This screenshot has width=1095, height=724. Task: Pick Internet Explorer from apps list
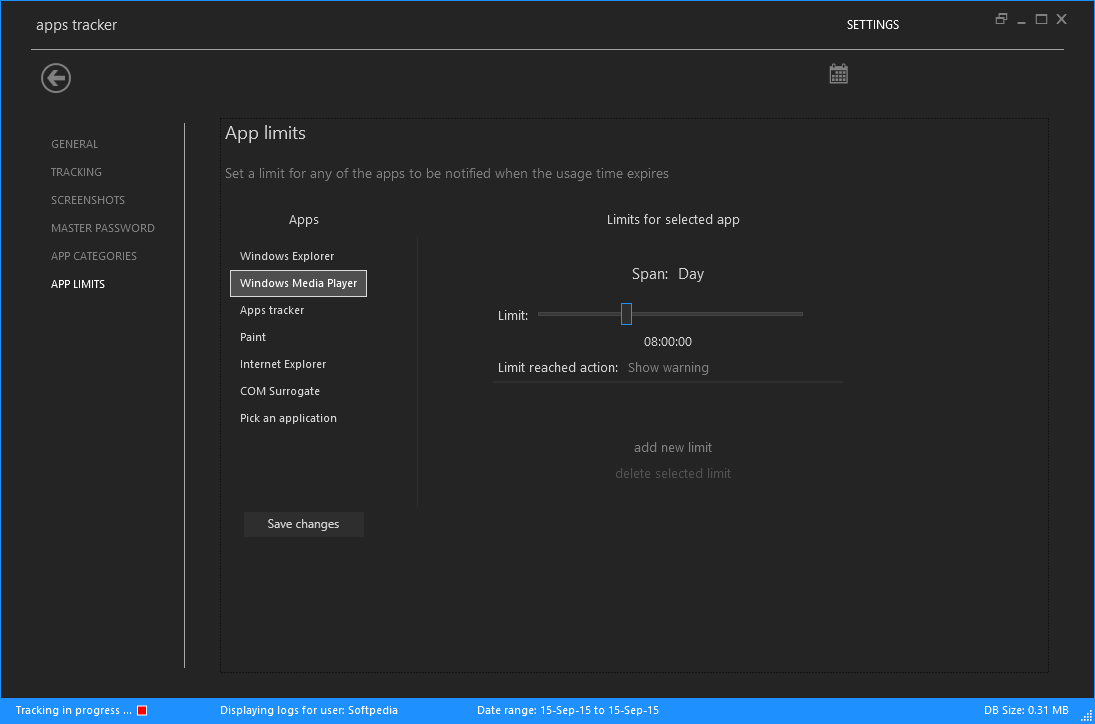pos(283,364)
